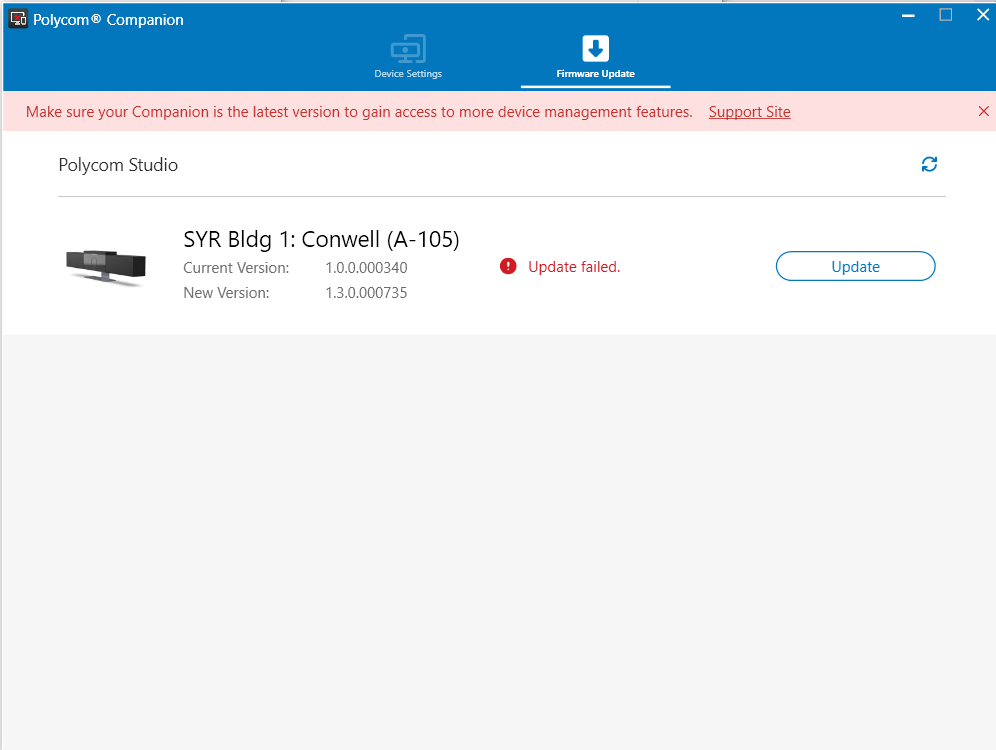Image resolution: width=996 pixels, height=750 pixels.
Task: Open the Device Settings tab
Action: (408, 58)
